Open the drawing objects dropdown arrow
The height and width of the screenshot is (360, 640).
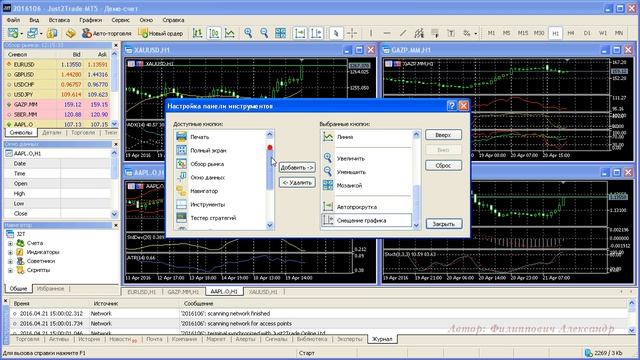[x=476, y=33]
